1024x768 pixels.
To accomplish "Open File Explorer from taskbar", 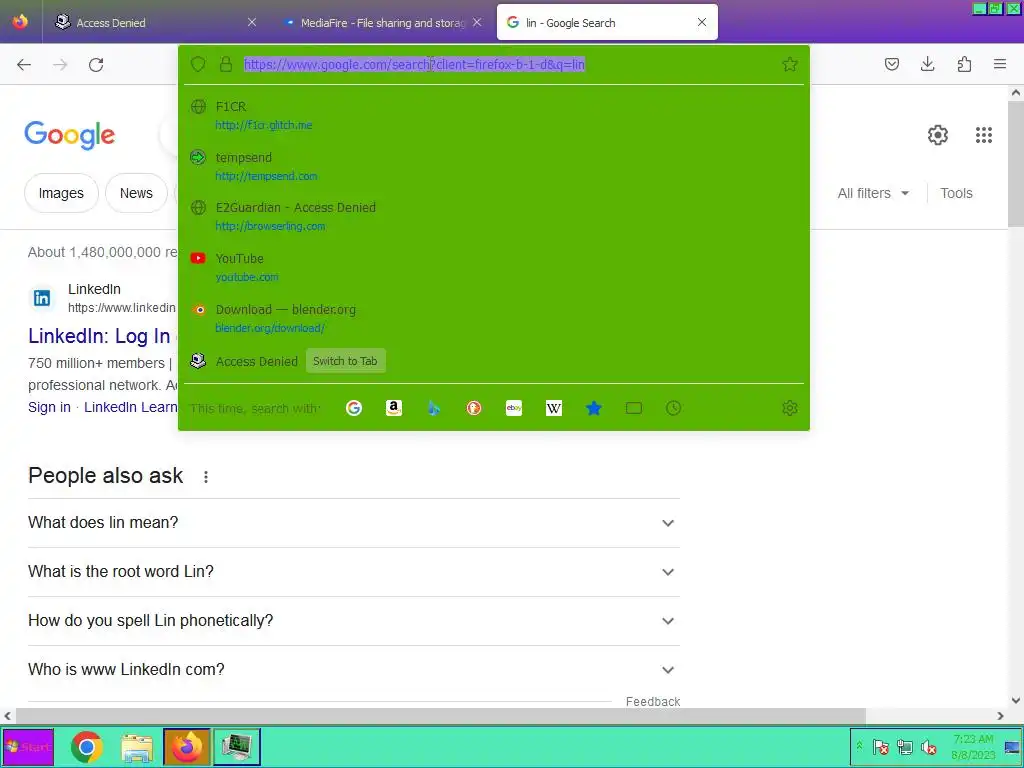I will 137,748.
